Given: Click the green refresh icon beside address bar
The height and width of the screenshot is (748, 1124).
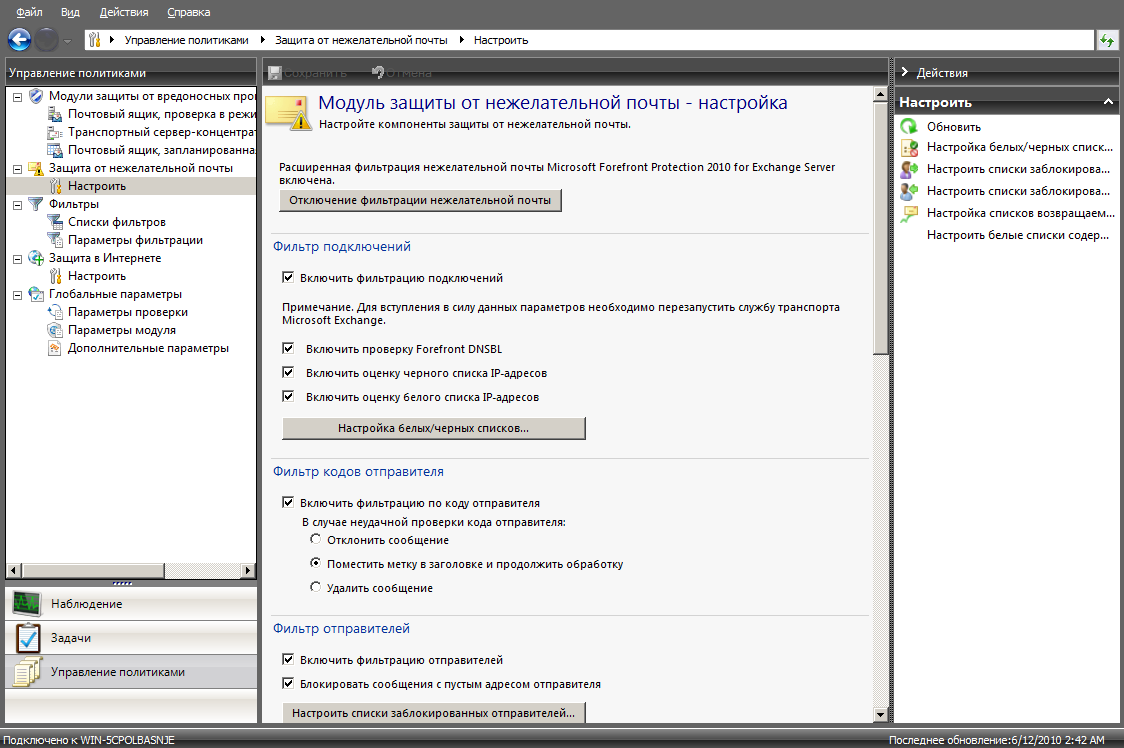Looking at the screenshot, I should click(x=1107, y=40).
